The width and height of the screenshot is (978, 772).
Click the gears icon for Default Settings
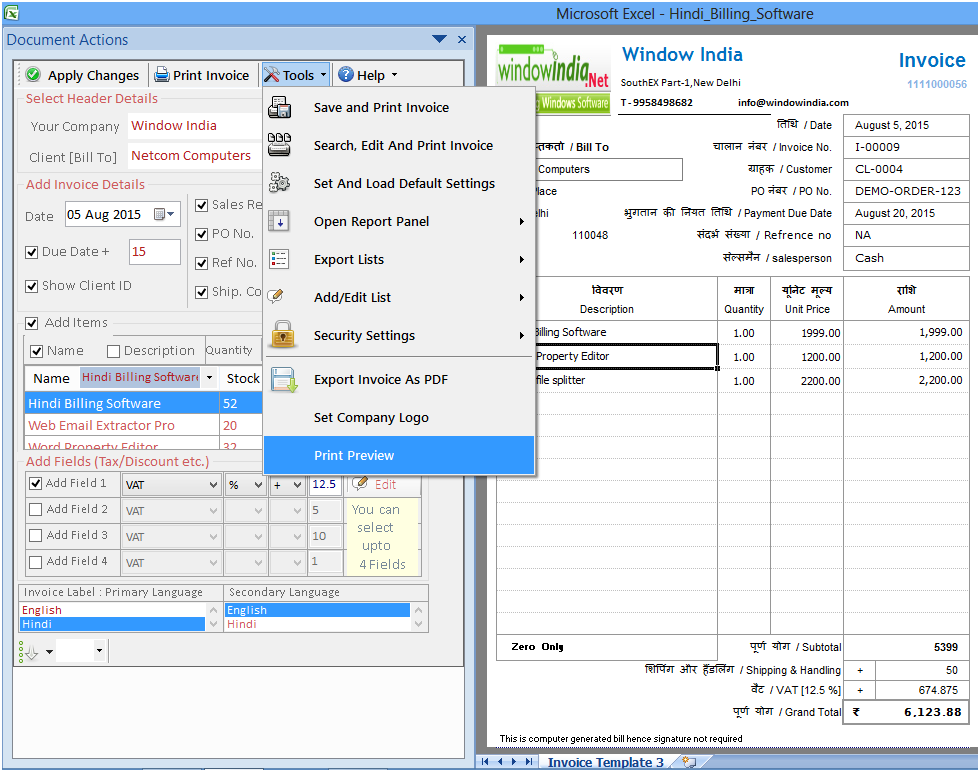(279, 183)
